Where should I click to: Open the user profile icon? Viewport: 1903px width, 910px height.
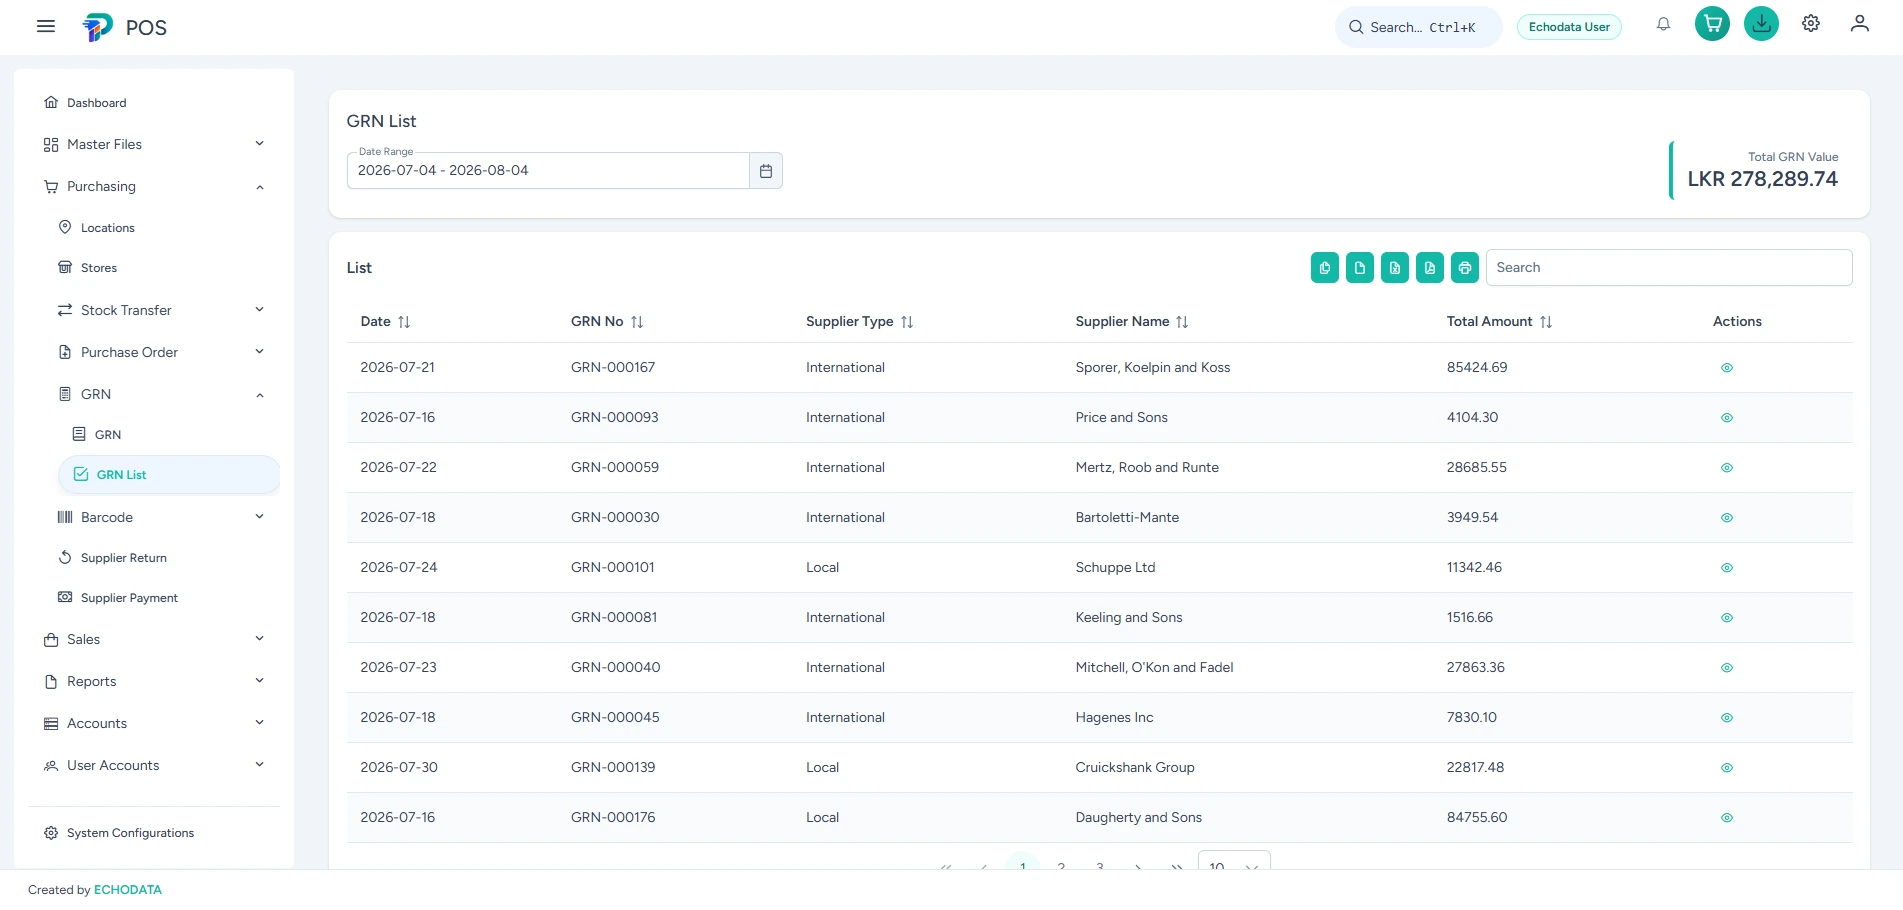[1860, 24]
